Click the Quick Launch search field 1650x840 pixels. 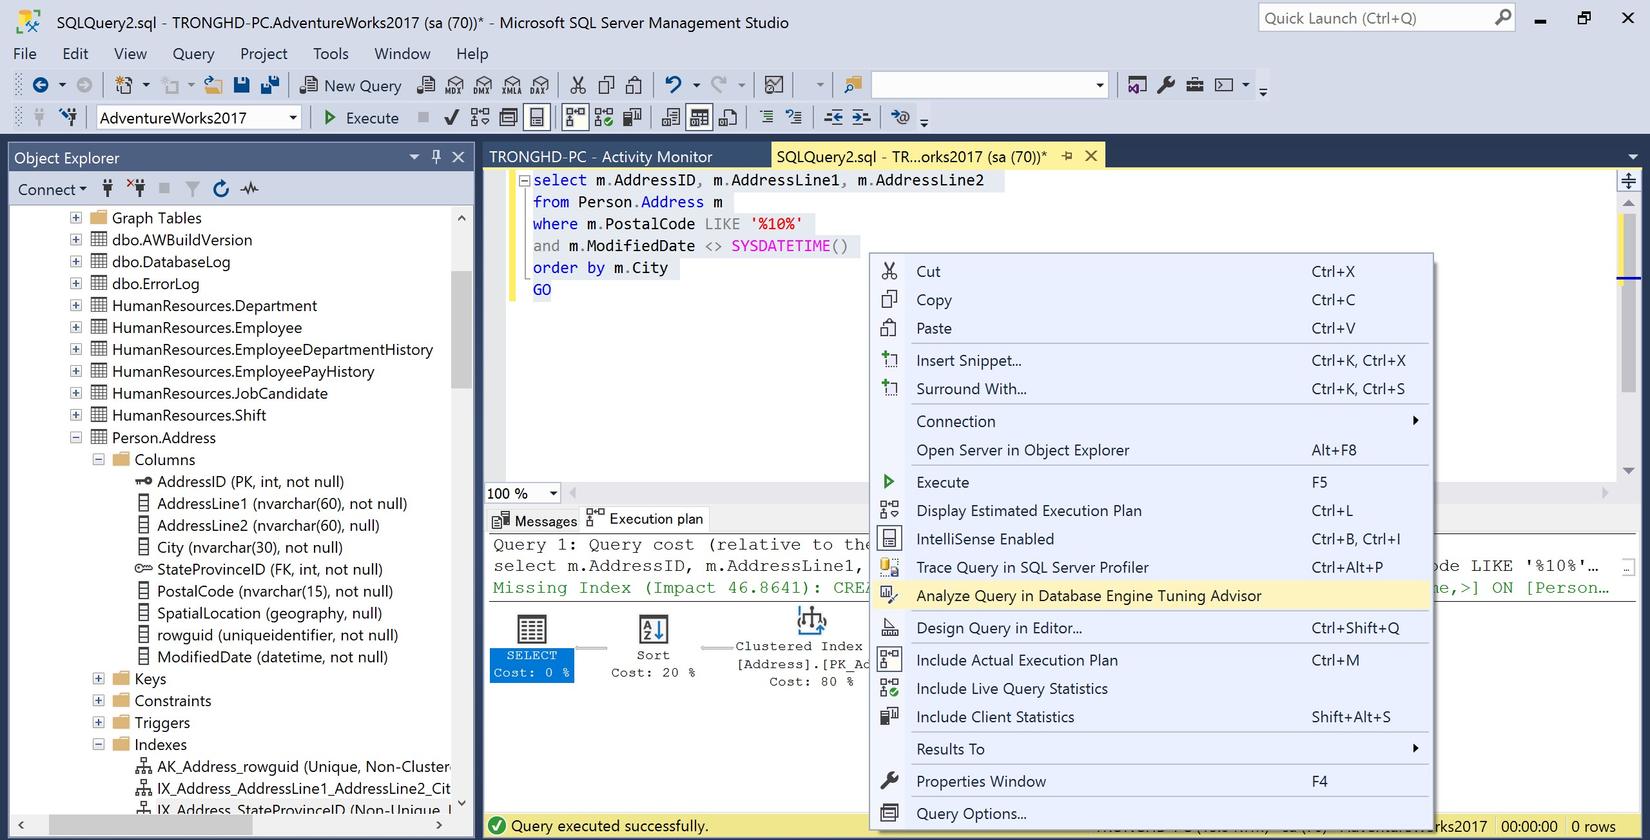click(1377, 18)
